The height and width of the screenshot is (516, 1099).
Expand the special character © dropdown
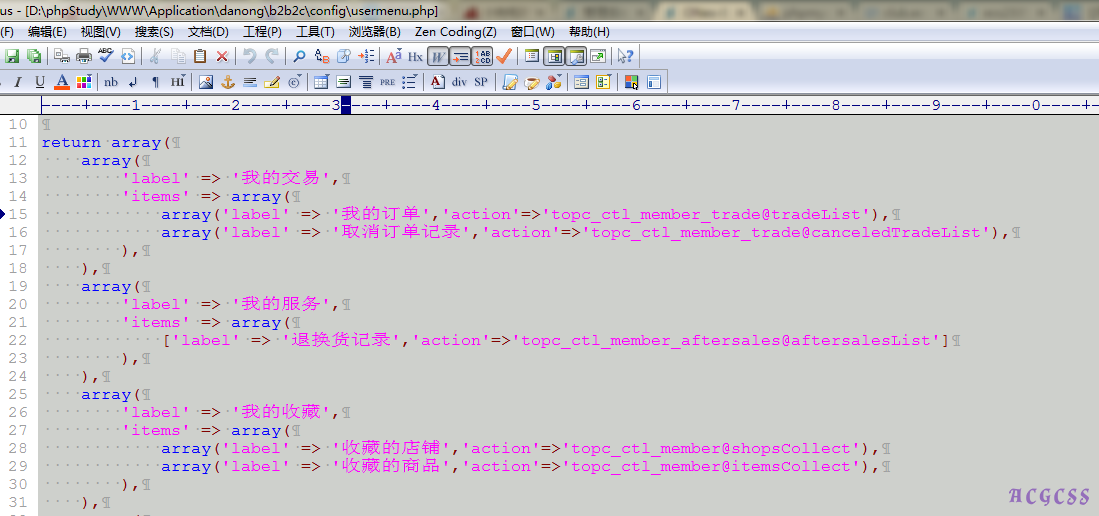[294, 82]
